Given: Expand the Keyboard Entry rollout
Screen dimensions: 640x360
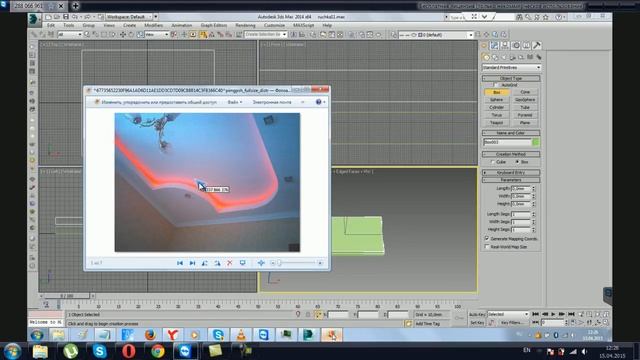Looking at the screenshot, I should (511, 173).
